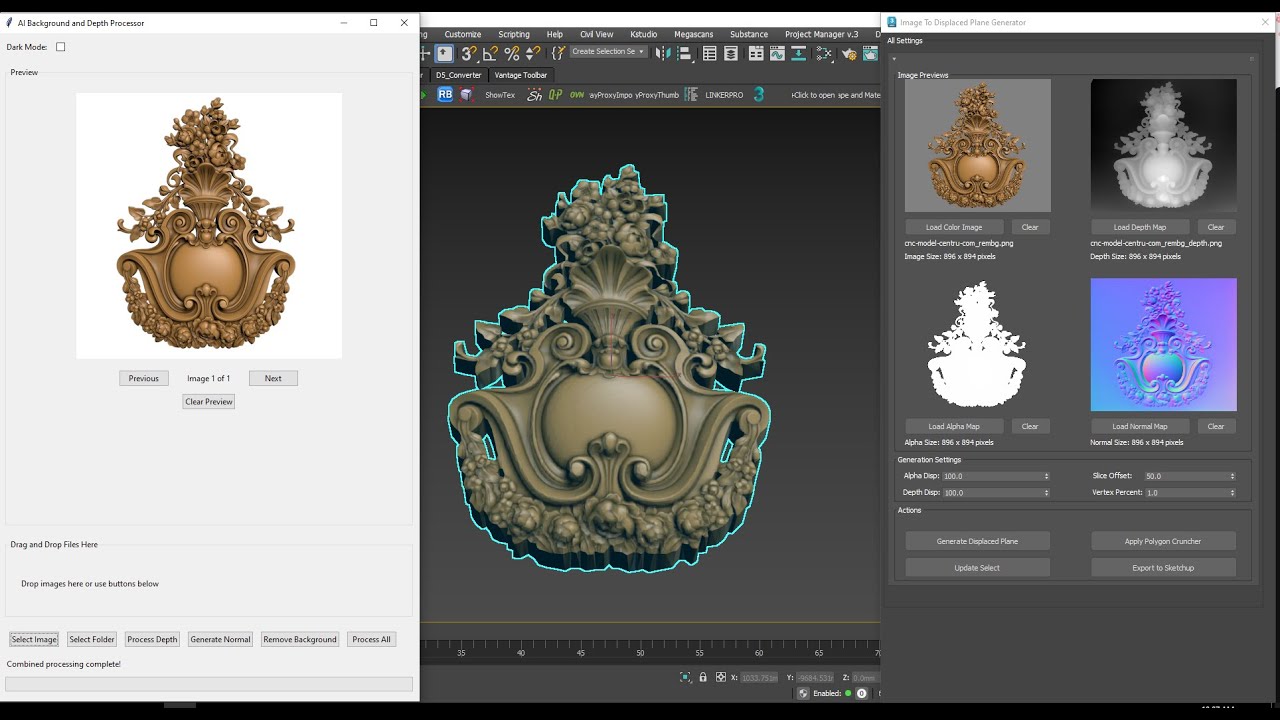
Task: Click the Align tool icon
Action: click(x=685, y=54)
